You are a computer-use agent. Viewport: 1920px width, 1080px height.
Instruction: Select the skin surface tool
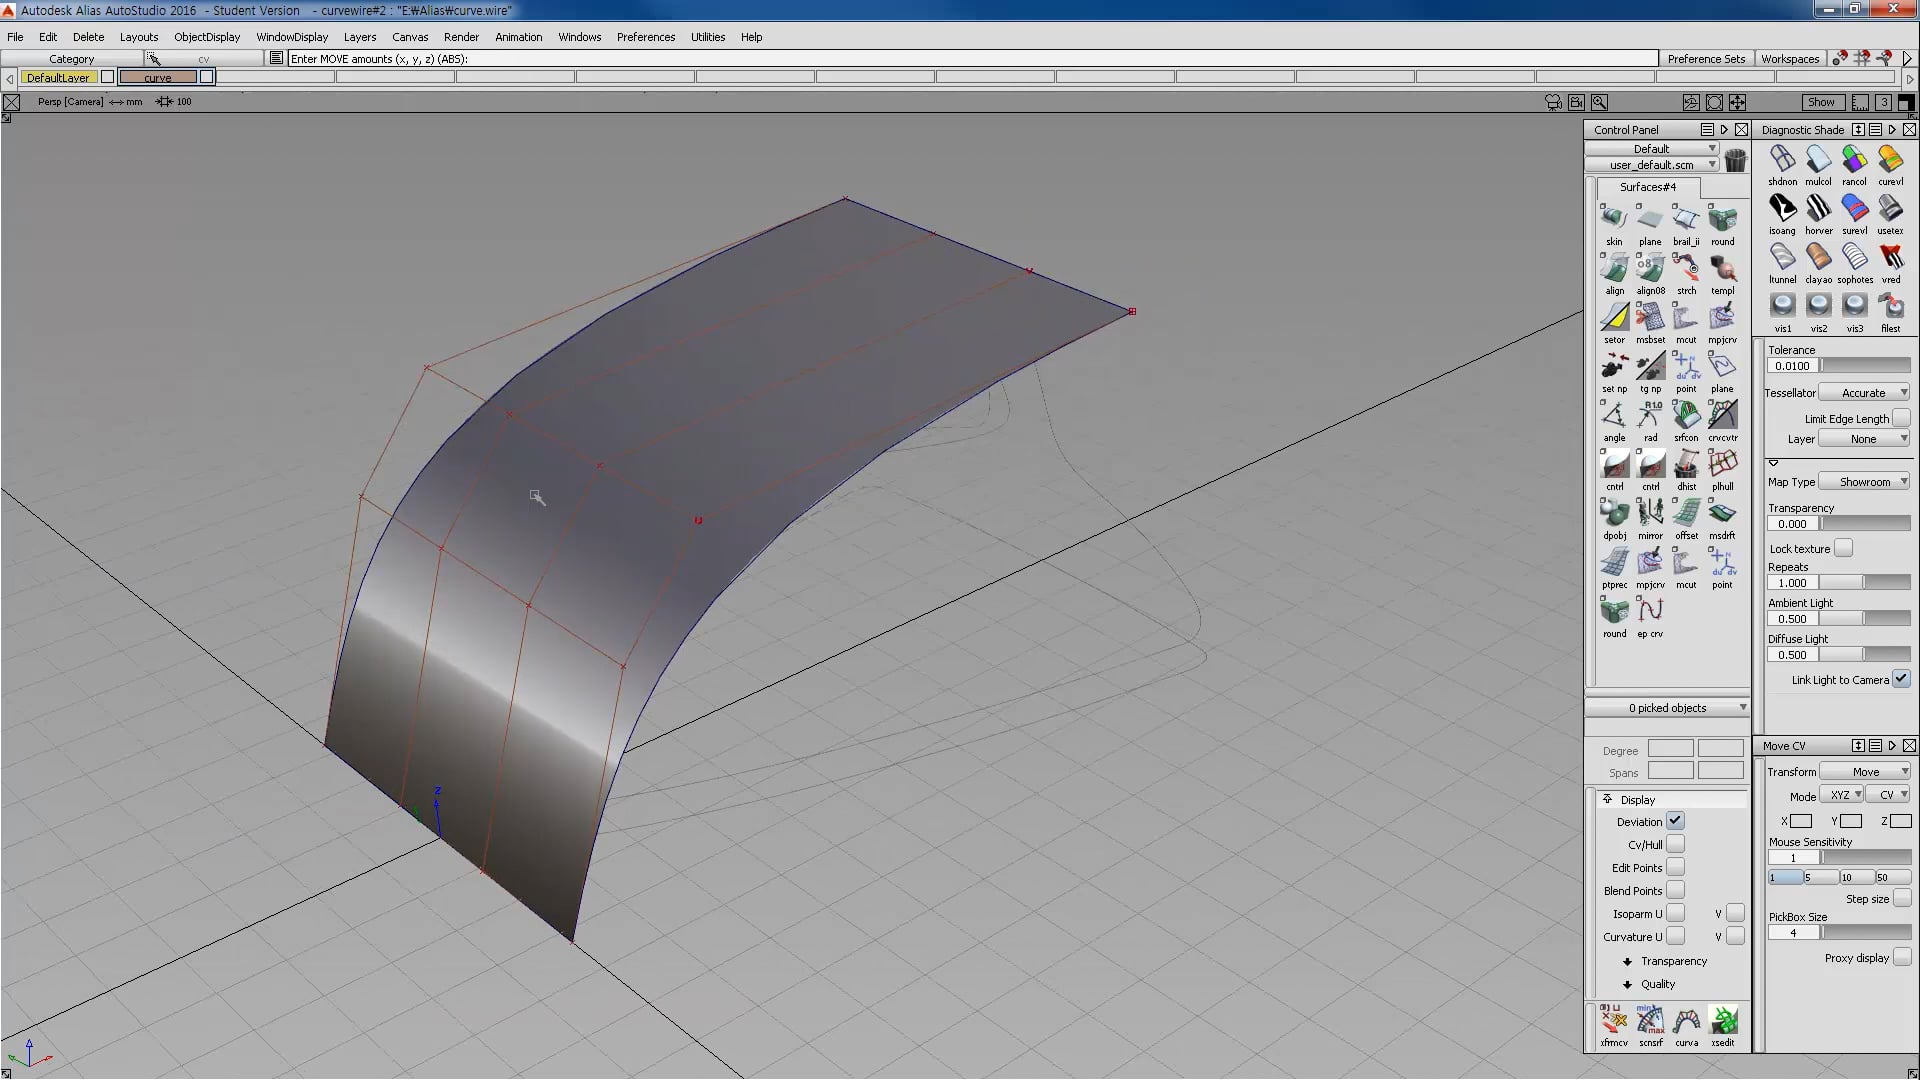pos(1614,218)
